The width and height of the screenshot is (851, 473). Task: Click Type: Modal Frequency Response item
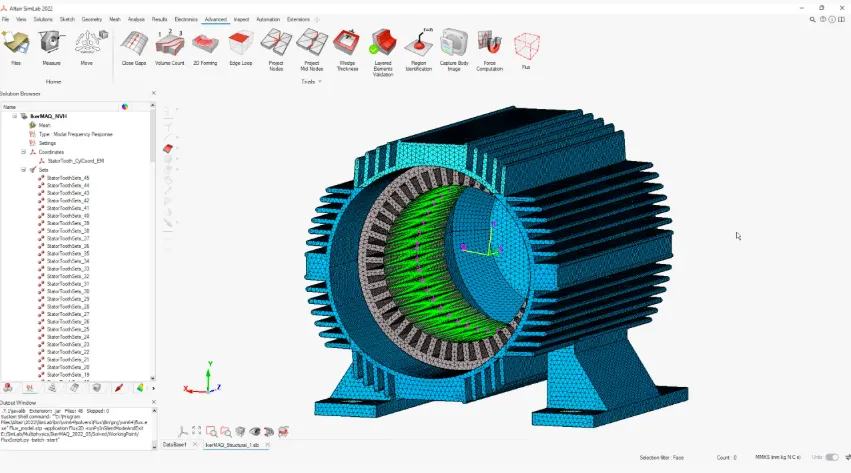[75, 134]
